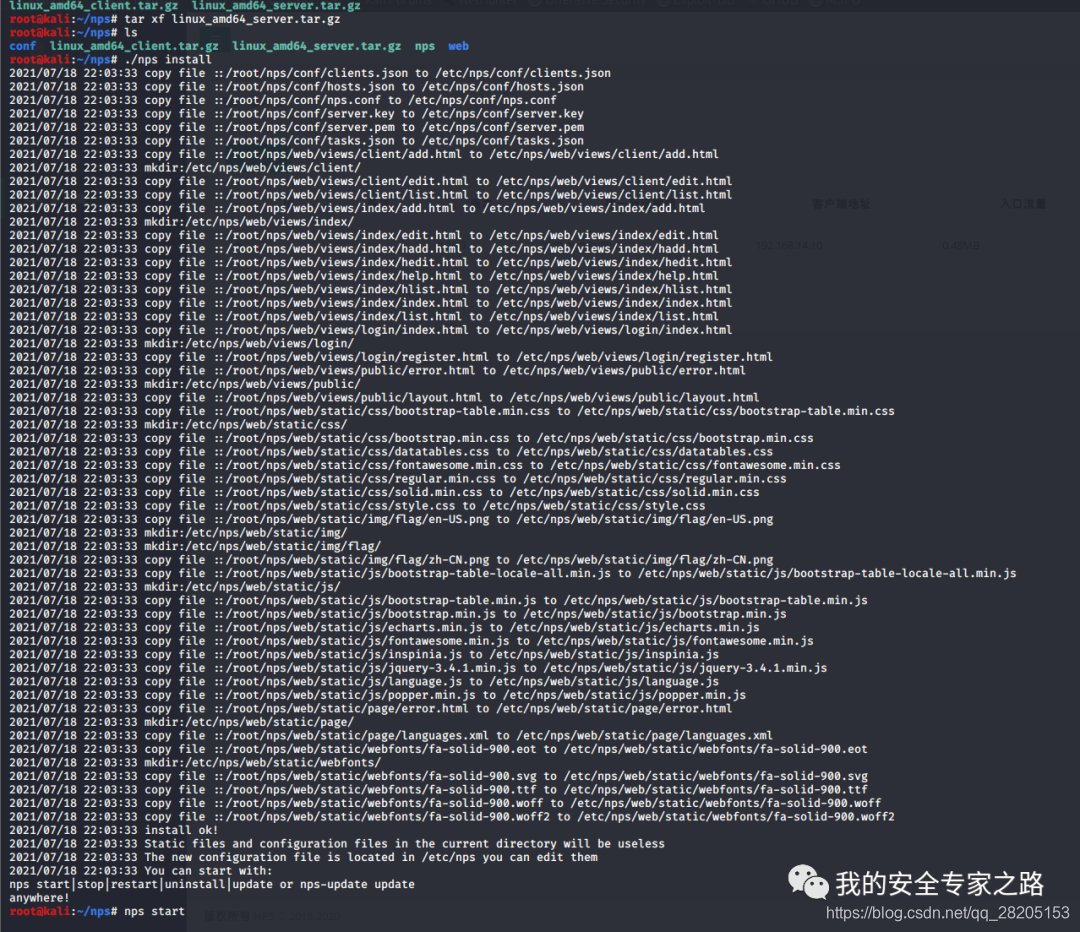Click destination '/etc/nps/web/static/img/flag/en-US.png'
Image resolution: width=1080 pixels, height=932 pixels.
click(644, 519)
